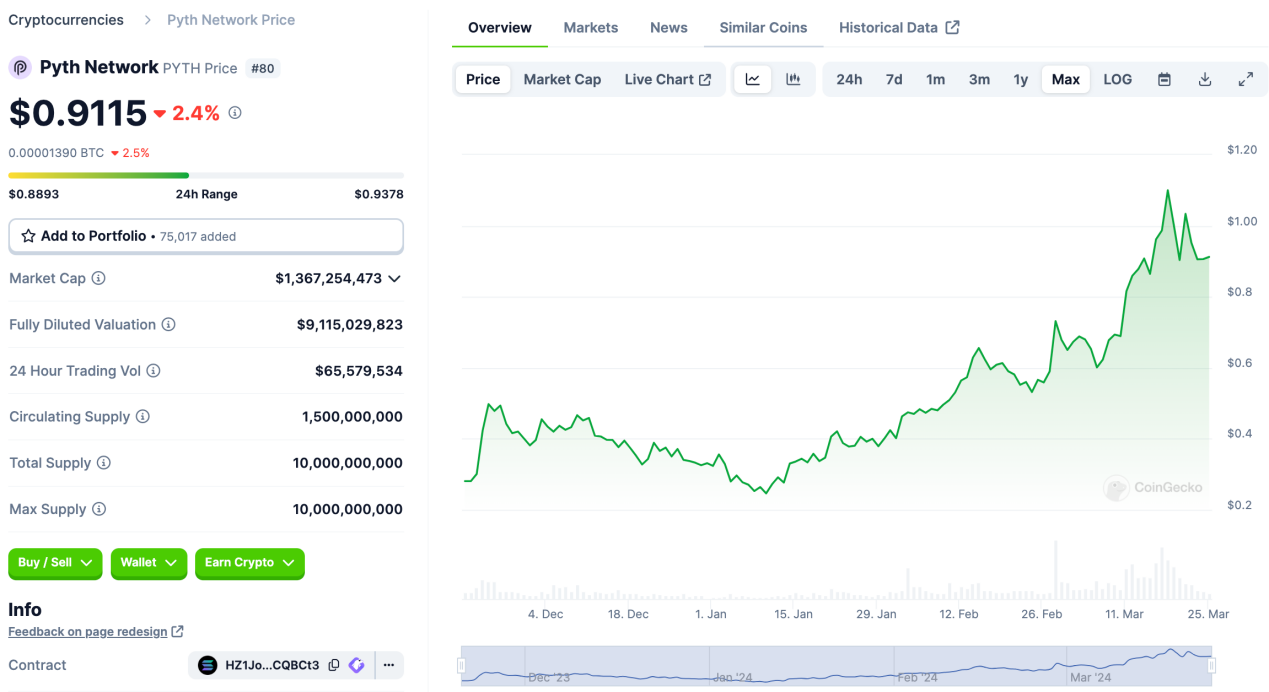Screen dimensions: 1269x692
Task: Click the three-dot menu beside contract address
Action: (x=388, y=664)
